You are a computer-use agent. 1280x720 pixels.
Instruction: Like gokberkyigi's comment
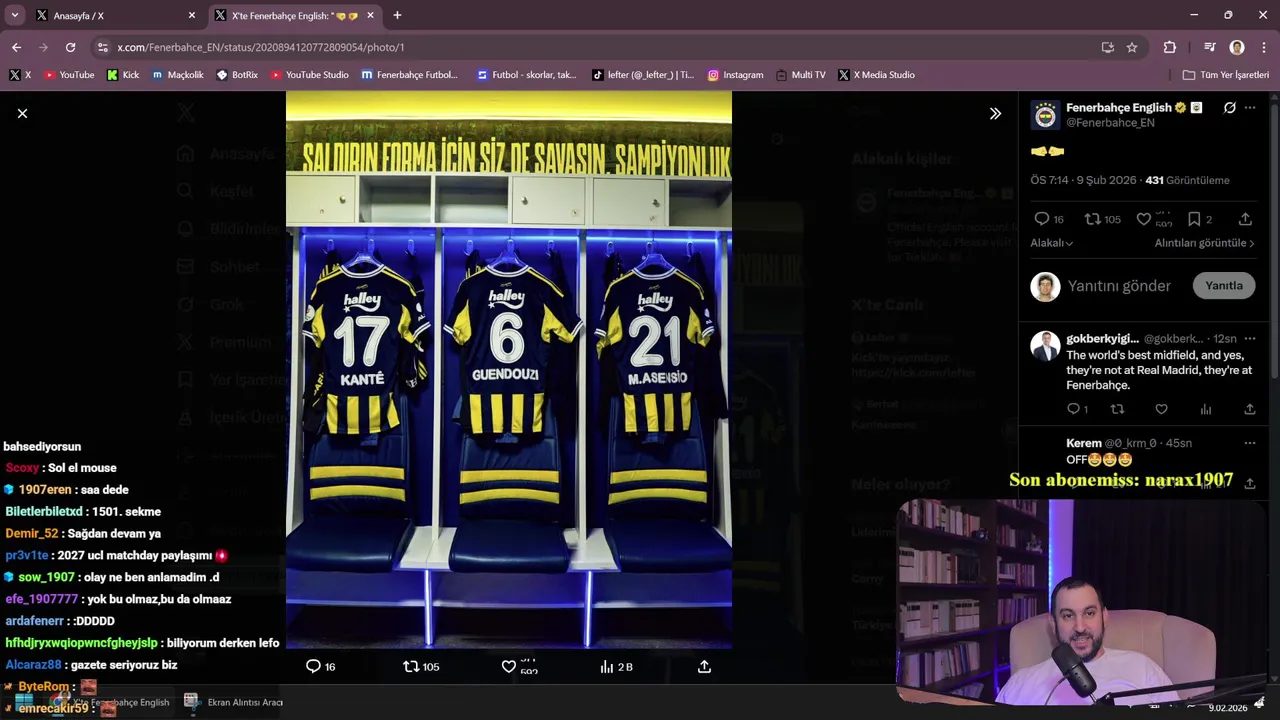[1161, 409]
